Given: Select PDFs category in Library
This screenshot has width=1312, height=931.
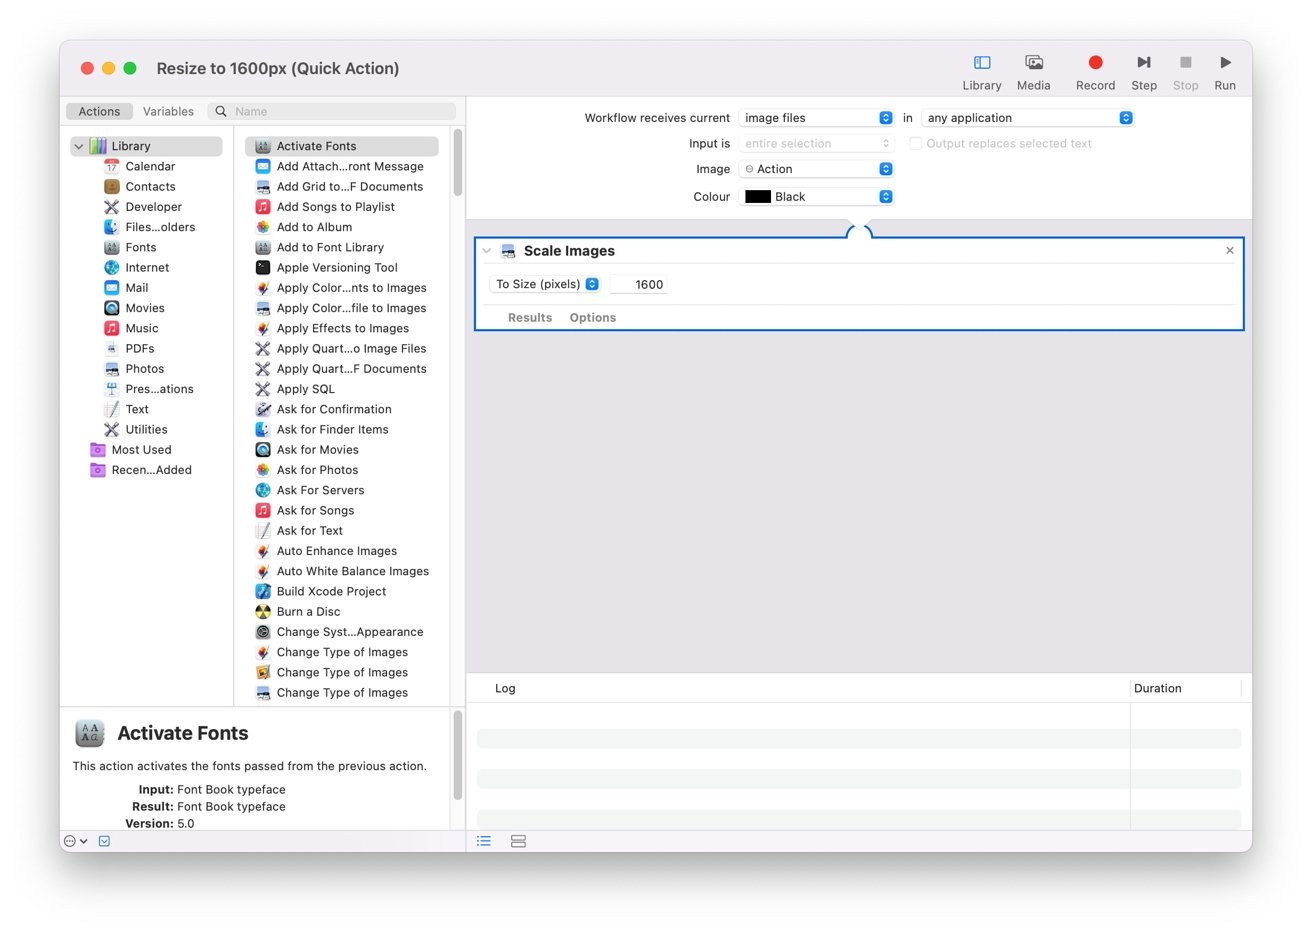Looking at the screenshot, I should 140,348.
